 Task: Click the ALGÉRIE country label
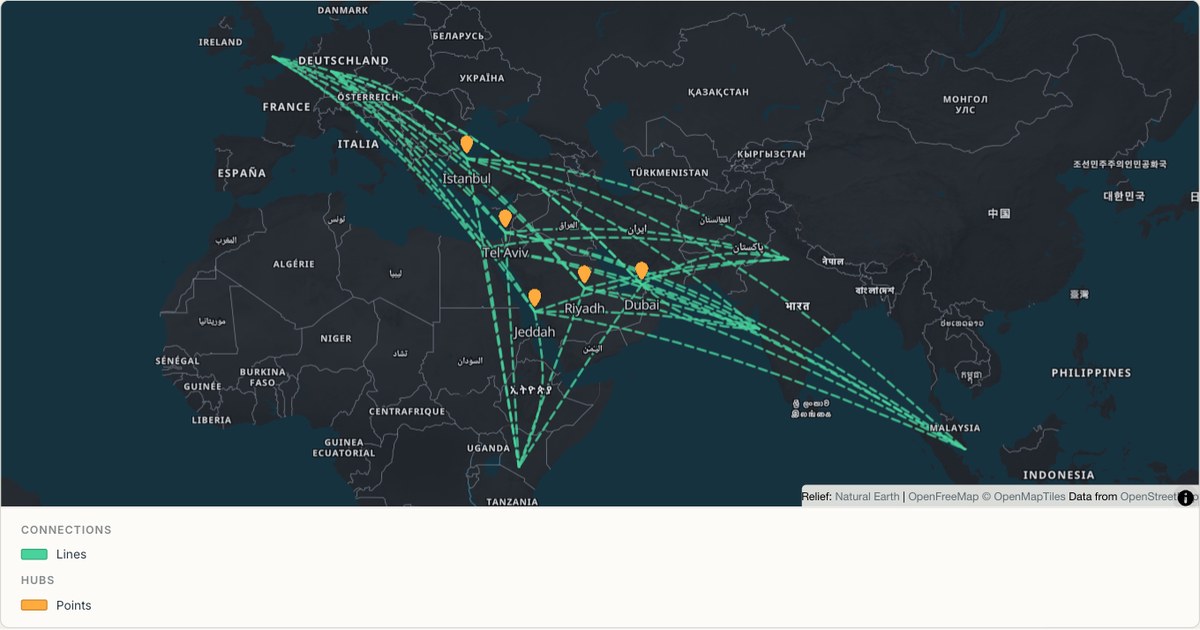pos(294,264)
